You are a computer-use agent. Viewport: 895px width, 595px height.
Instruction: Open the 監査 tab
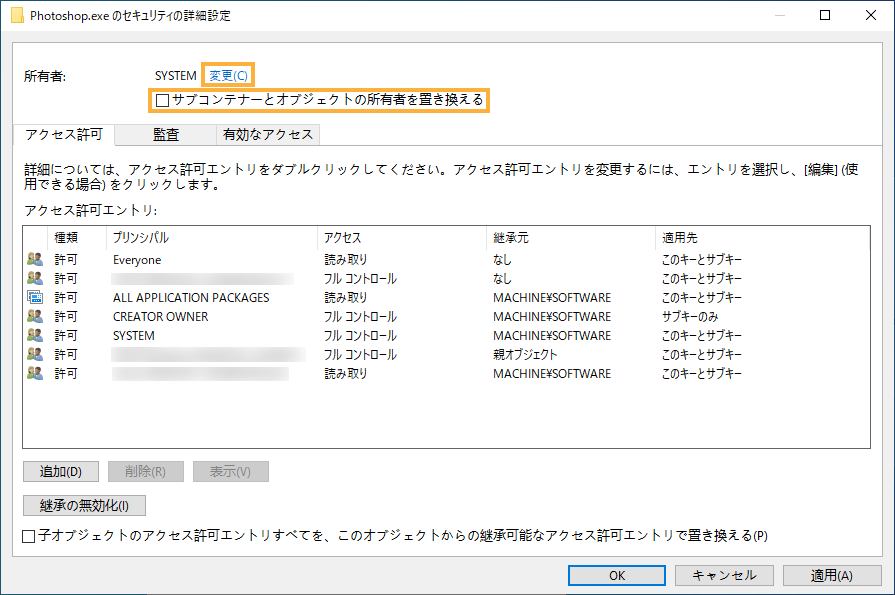(x=166, y=135)
